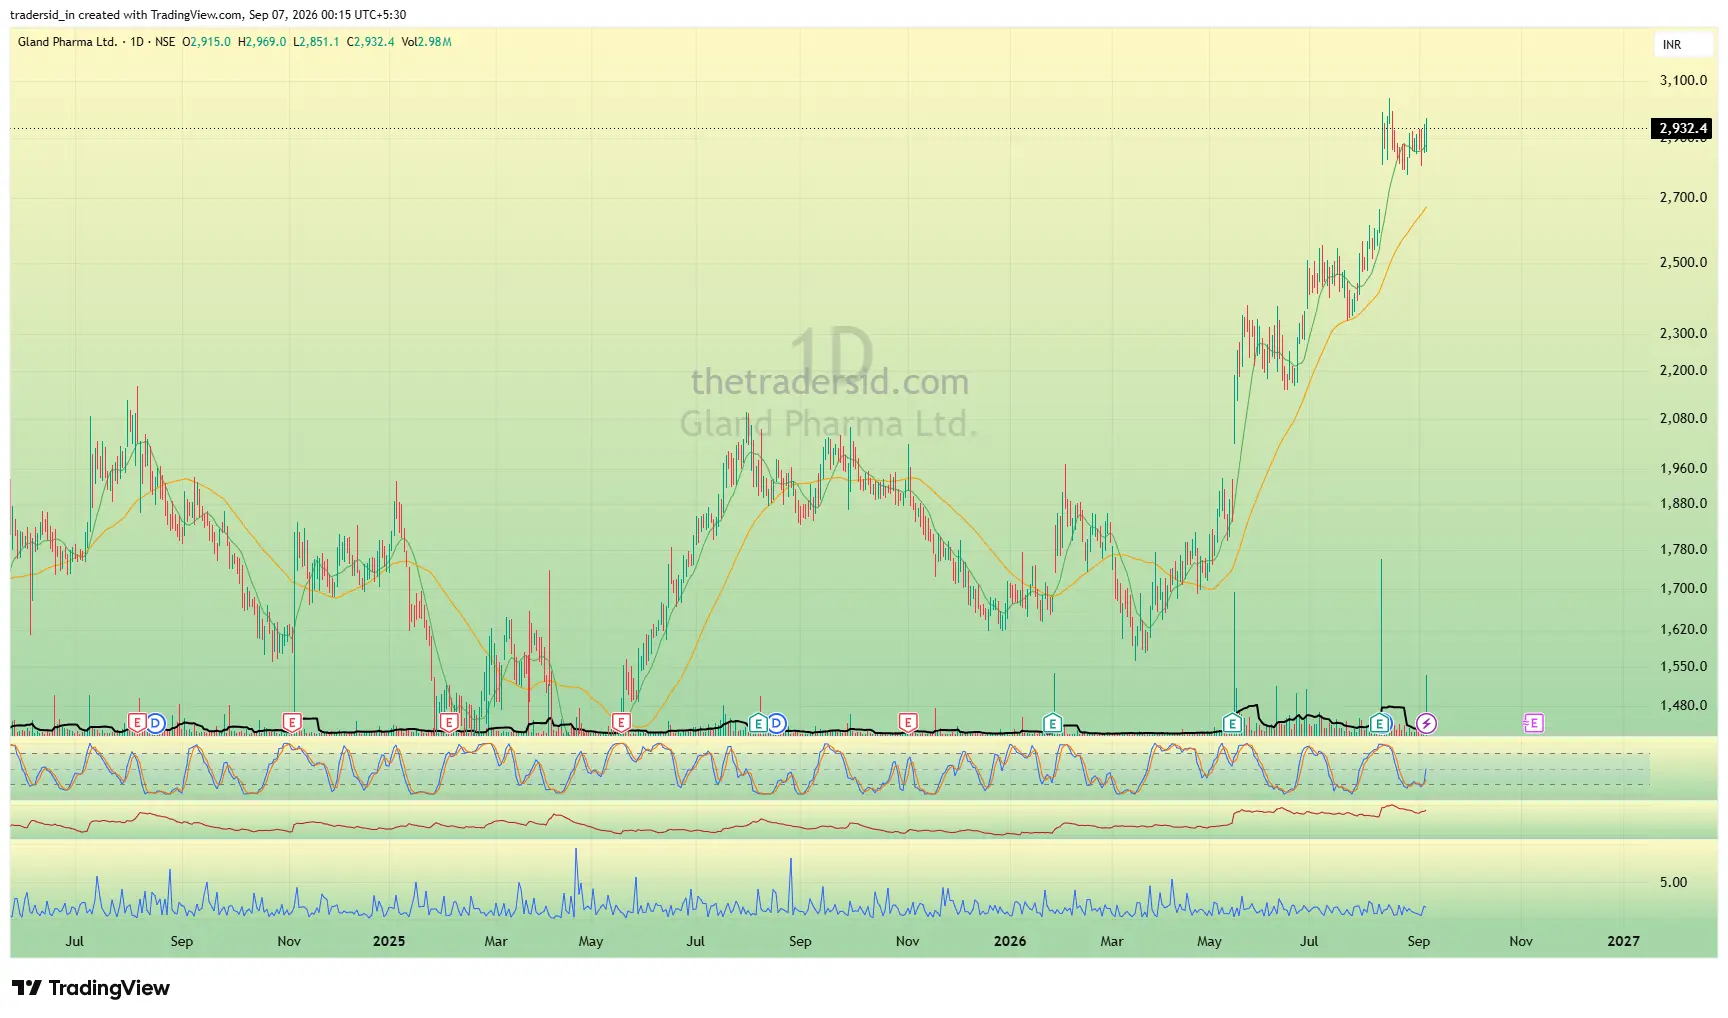Open the green earnings E marker near May 2026
The image size is (1728, 1018).
1232,723
